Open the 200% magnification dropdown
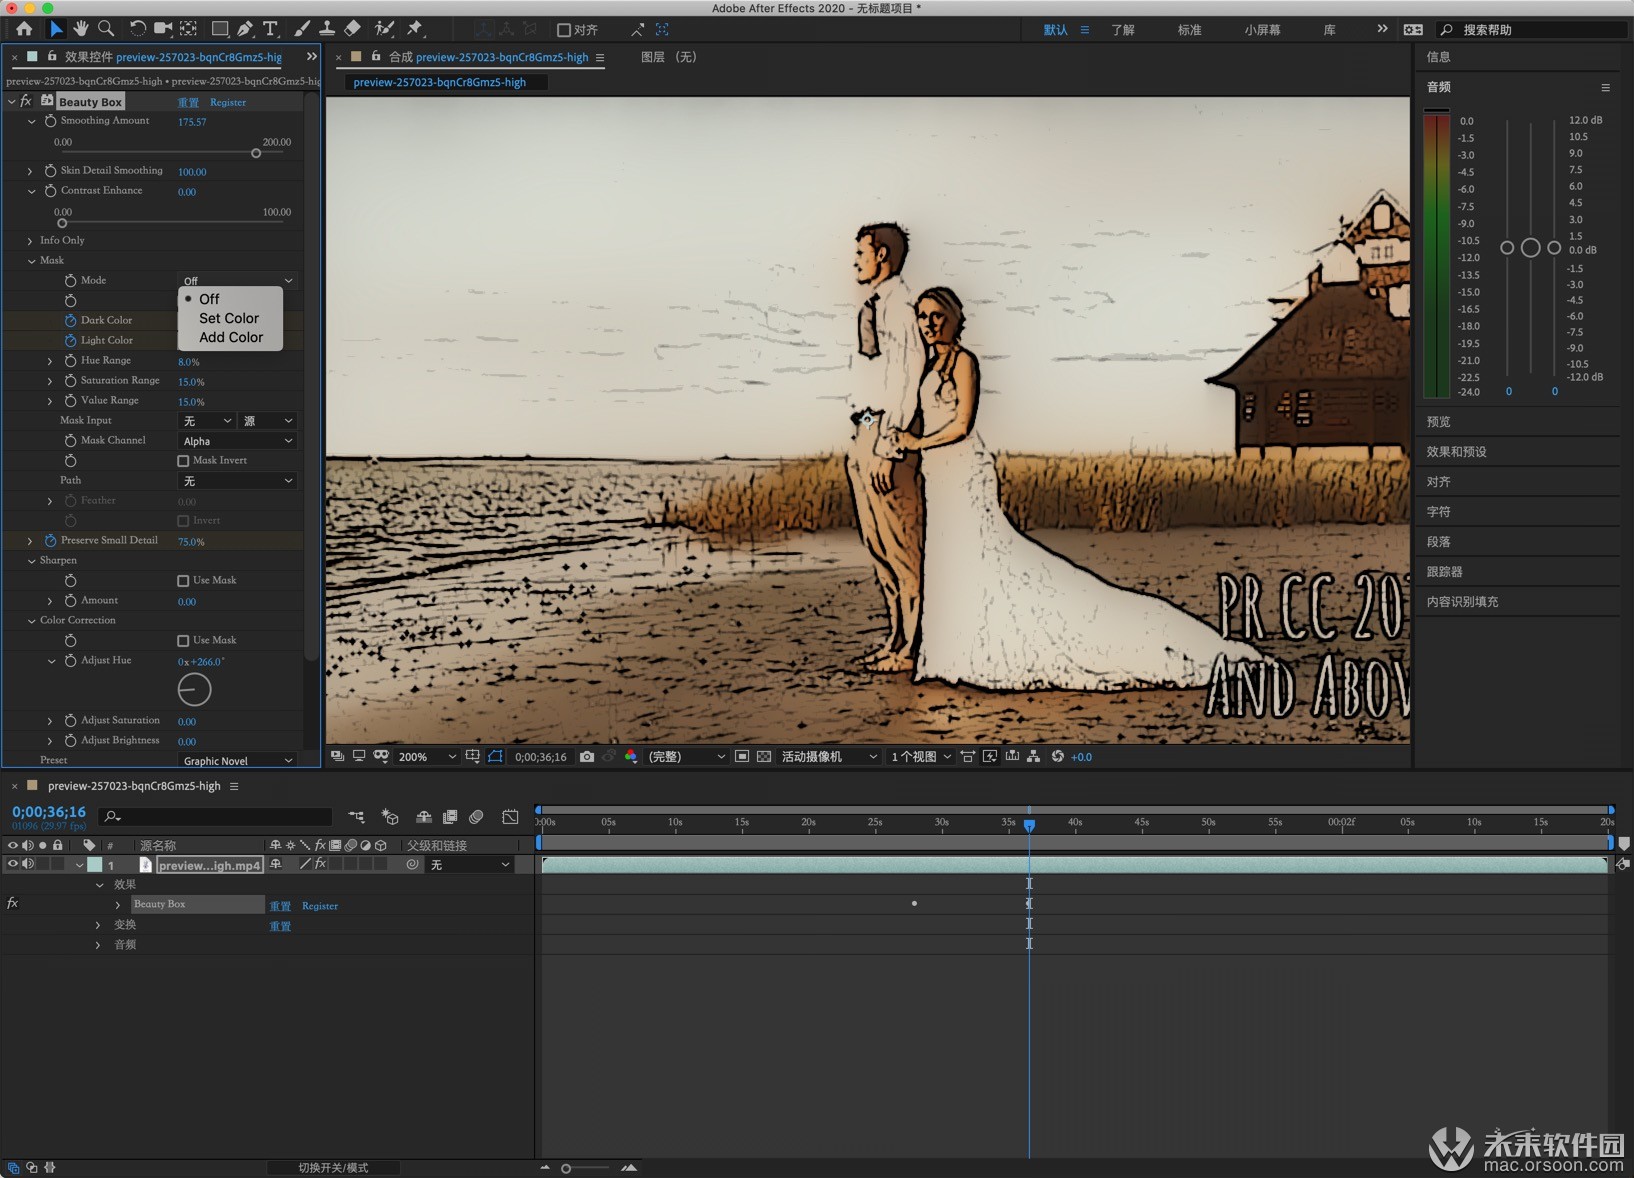 (x=427, y=757)
